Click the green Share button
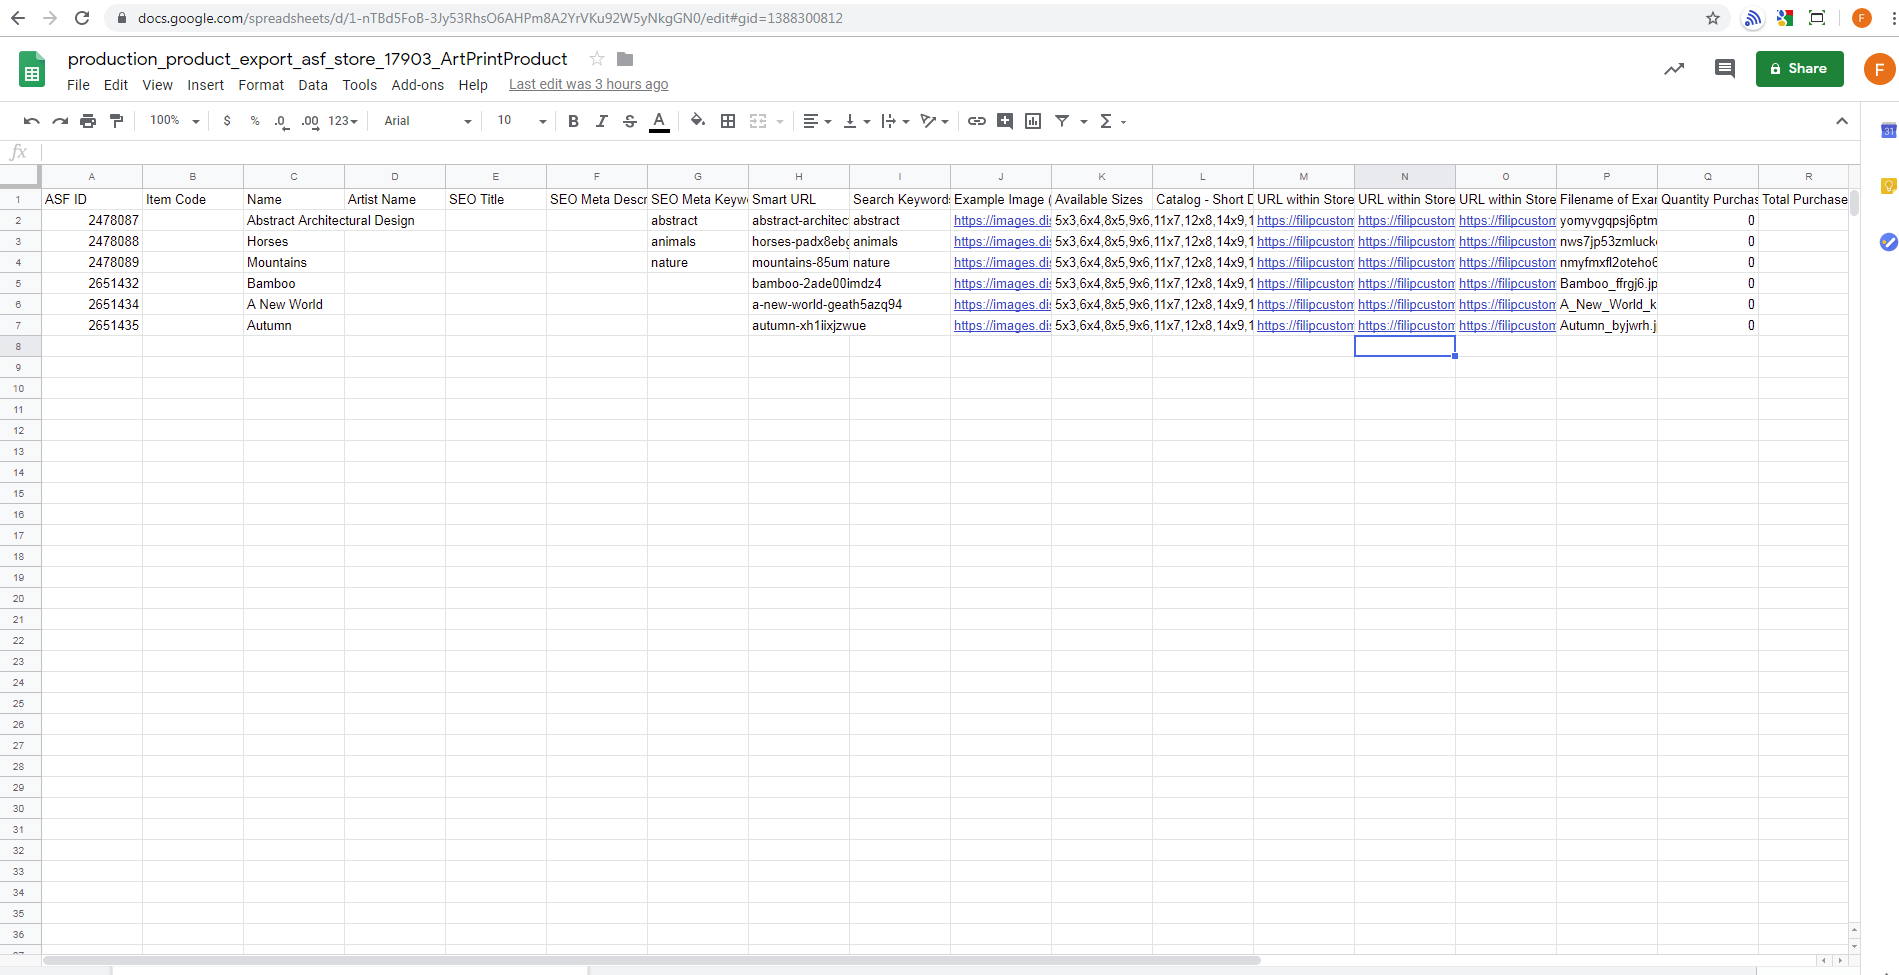 coord(1799,69)
